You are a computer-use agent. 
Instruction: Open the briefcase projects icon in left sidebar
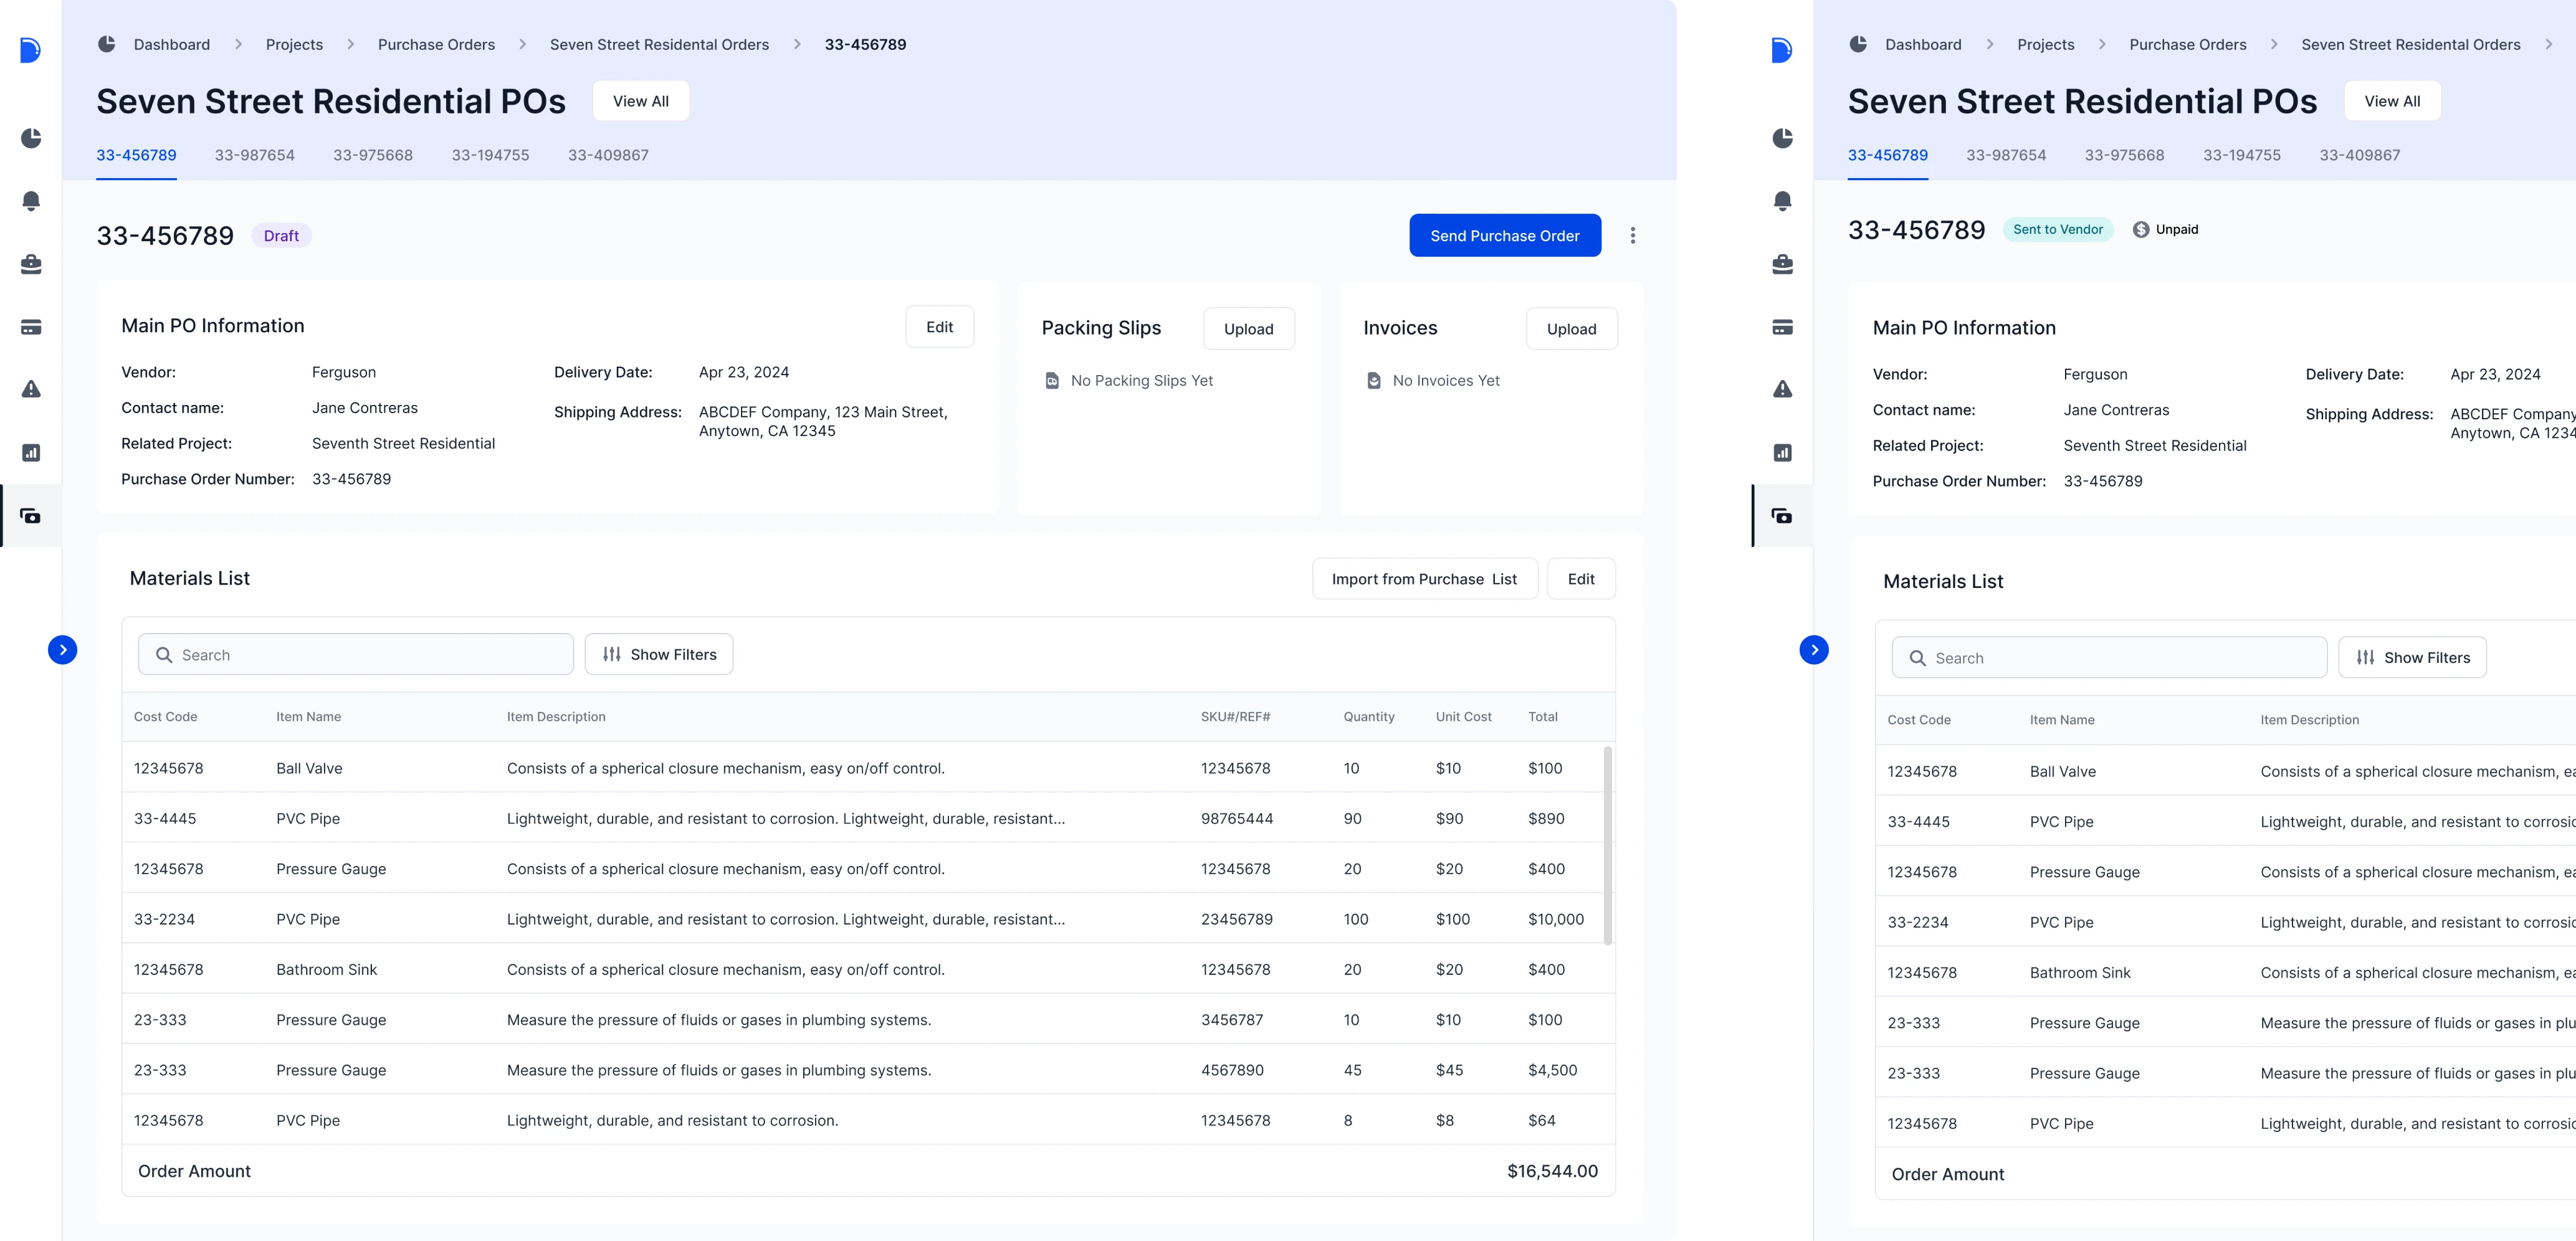[x=31, y=264]
